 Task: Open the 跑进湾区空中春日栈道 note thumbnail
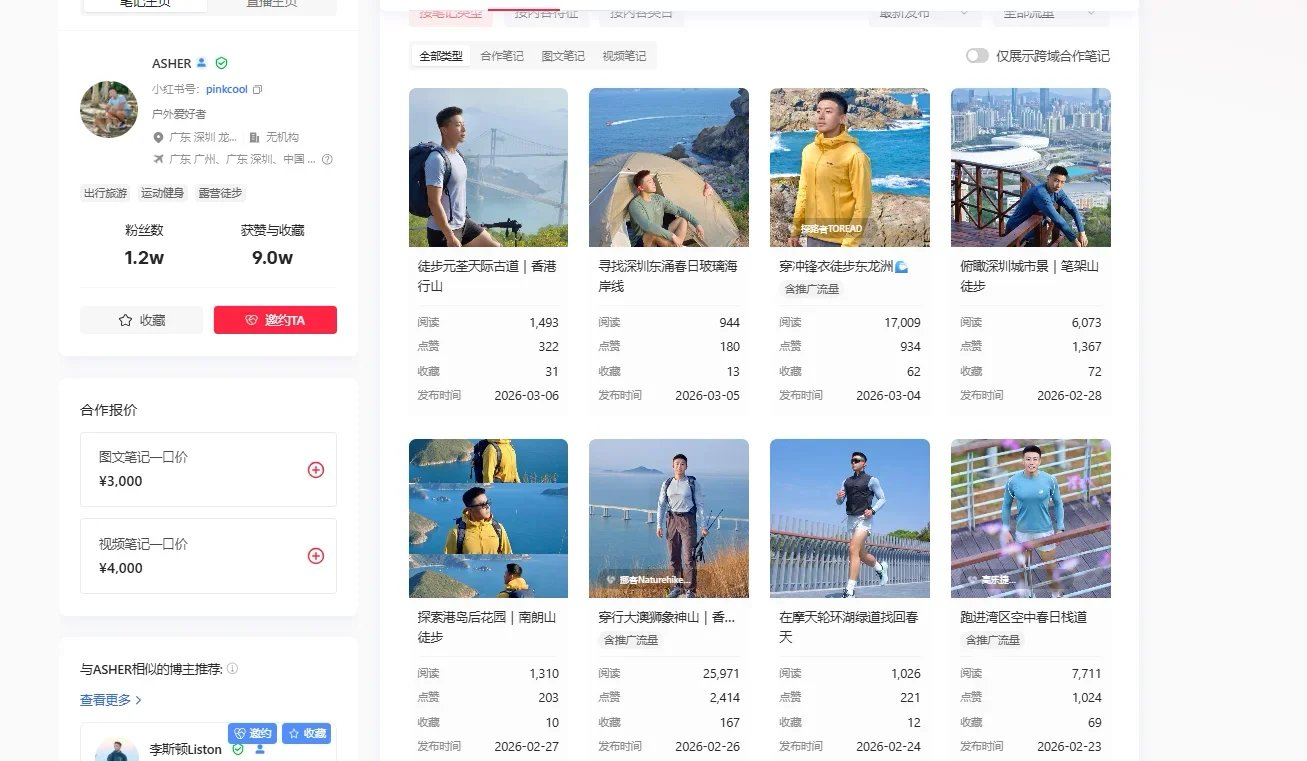(x=1031, y=518)
